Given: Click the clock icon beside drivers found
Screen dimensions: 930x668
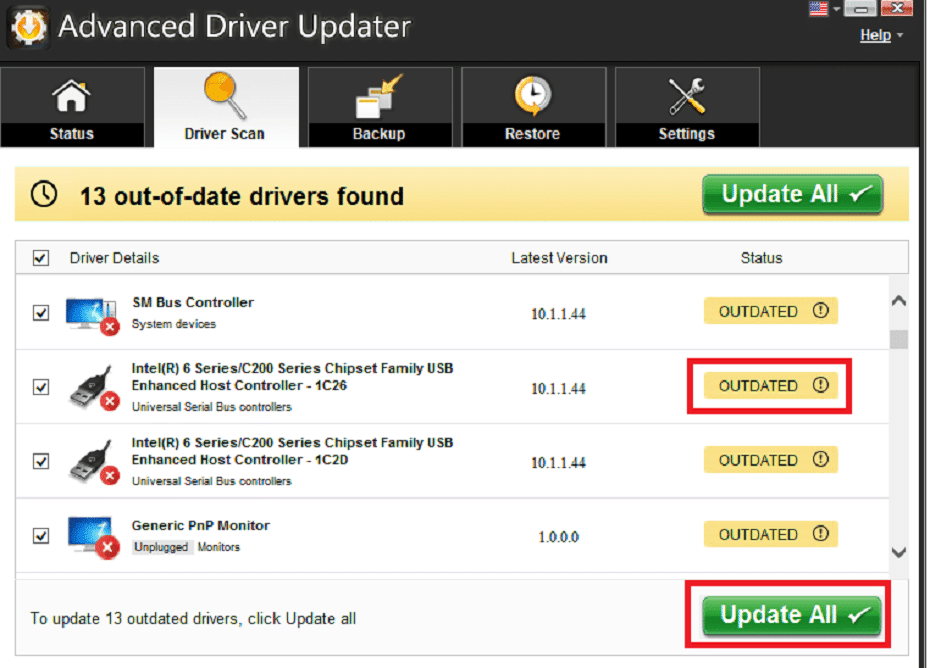Looking at the screenshot, I should [x=44, y=195].
